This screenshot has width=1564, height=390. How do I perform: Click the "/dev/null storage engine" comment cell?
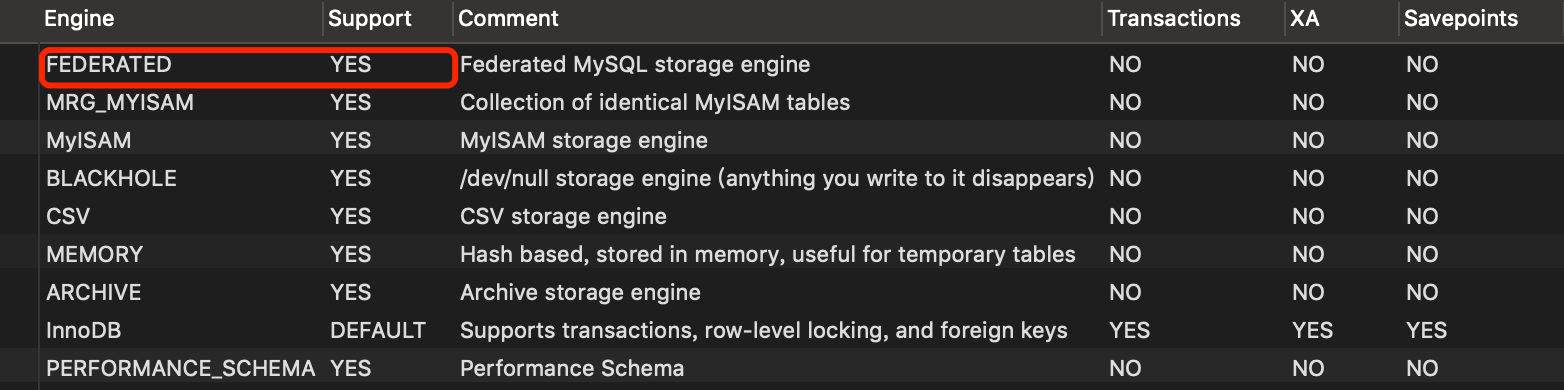pyautogui.click(x=777, y=178)
